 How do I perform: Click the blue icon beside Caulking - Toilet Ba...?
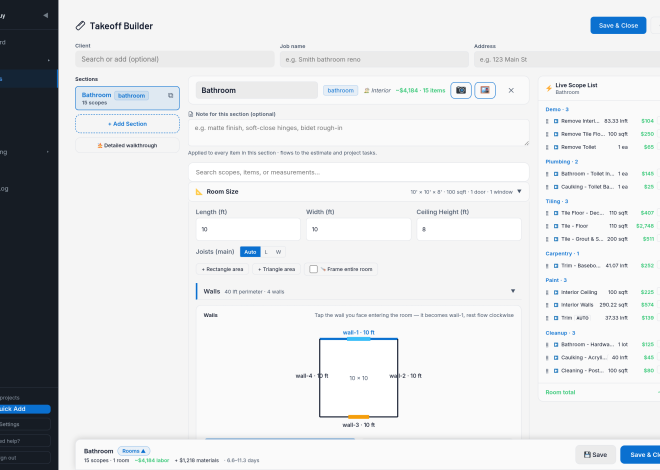pos(556,187)
